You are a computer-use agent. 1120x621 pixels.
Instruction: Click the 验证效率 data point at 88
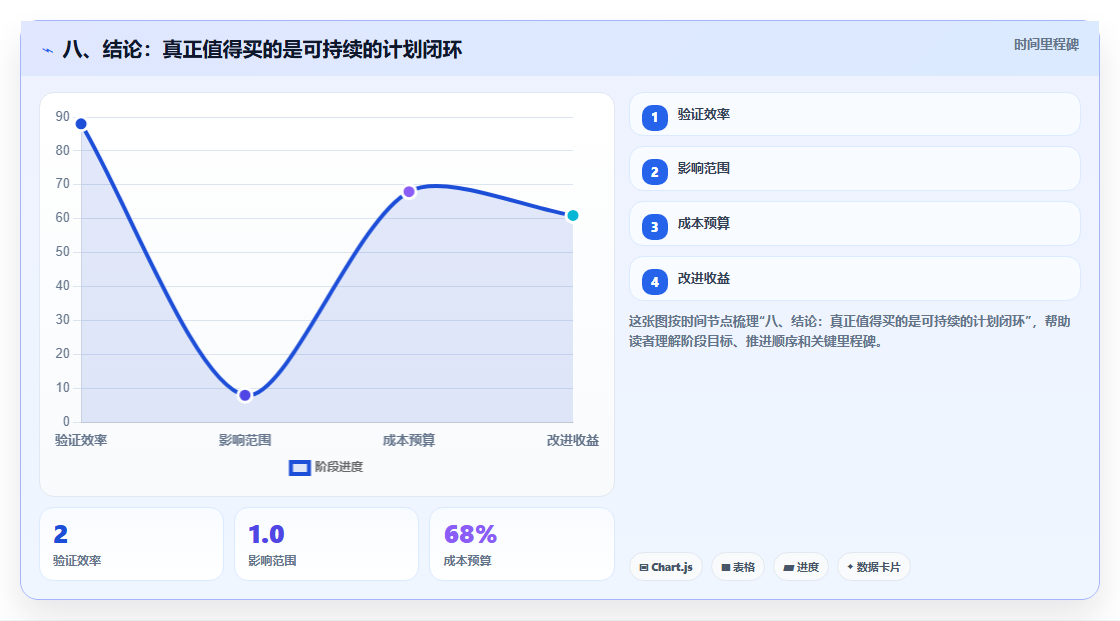(81, 124)
